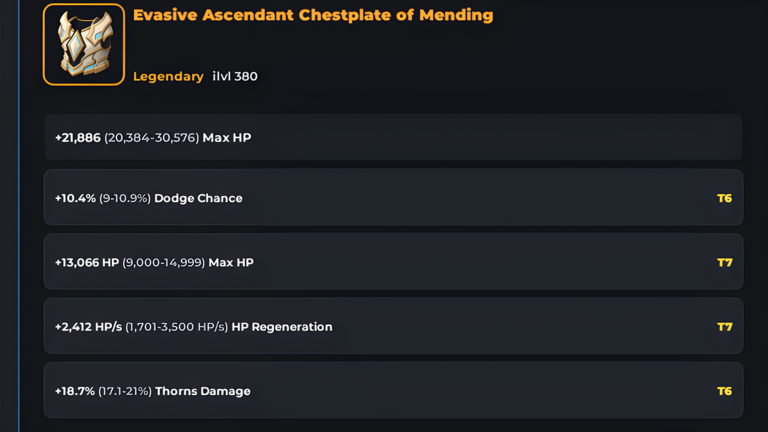This screenshot has height=432, width=768.
Task: Select the +13,066 HP Max HP affix row
Action: pyautogui.click(x=393, y=262)
